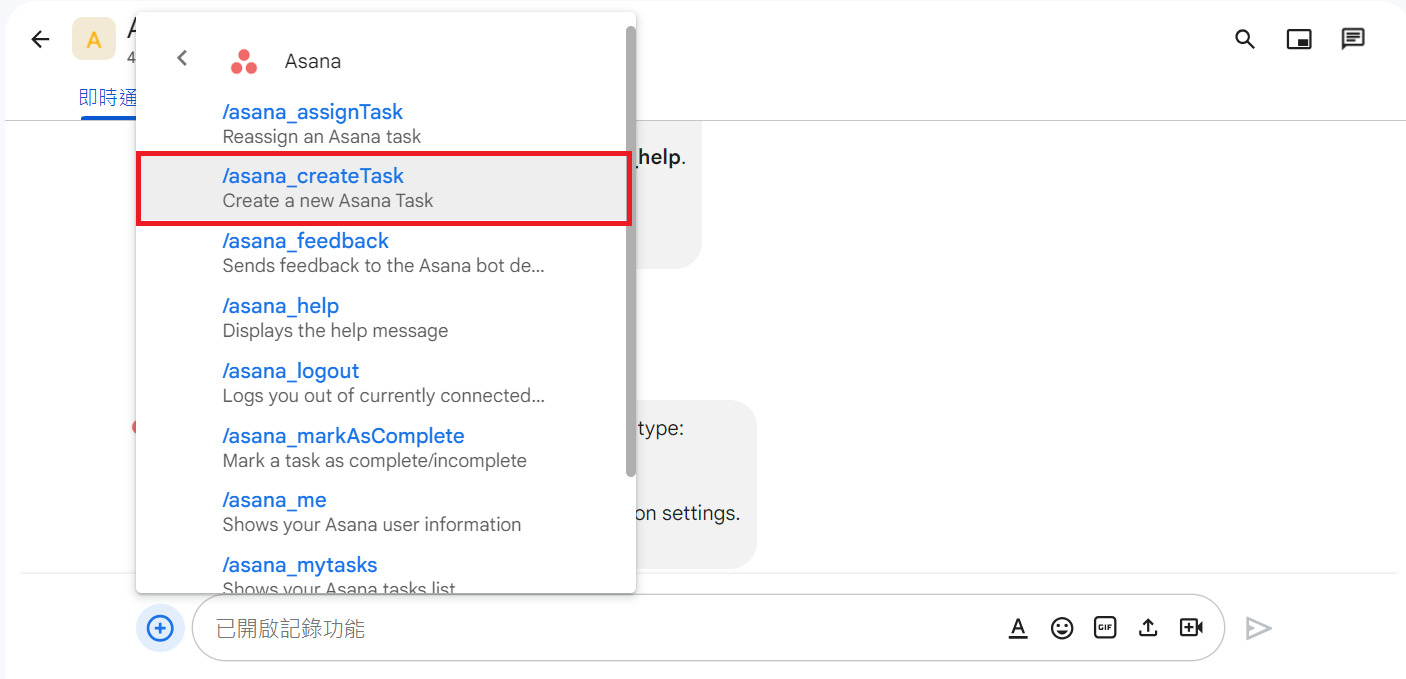Select the /asana_logout command
Viewport: 1406px width, 679px height.
[x=385, y=383]
